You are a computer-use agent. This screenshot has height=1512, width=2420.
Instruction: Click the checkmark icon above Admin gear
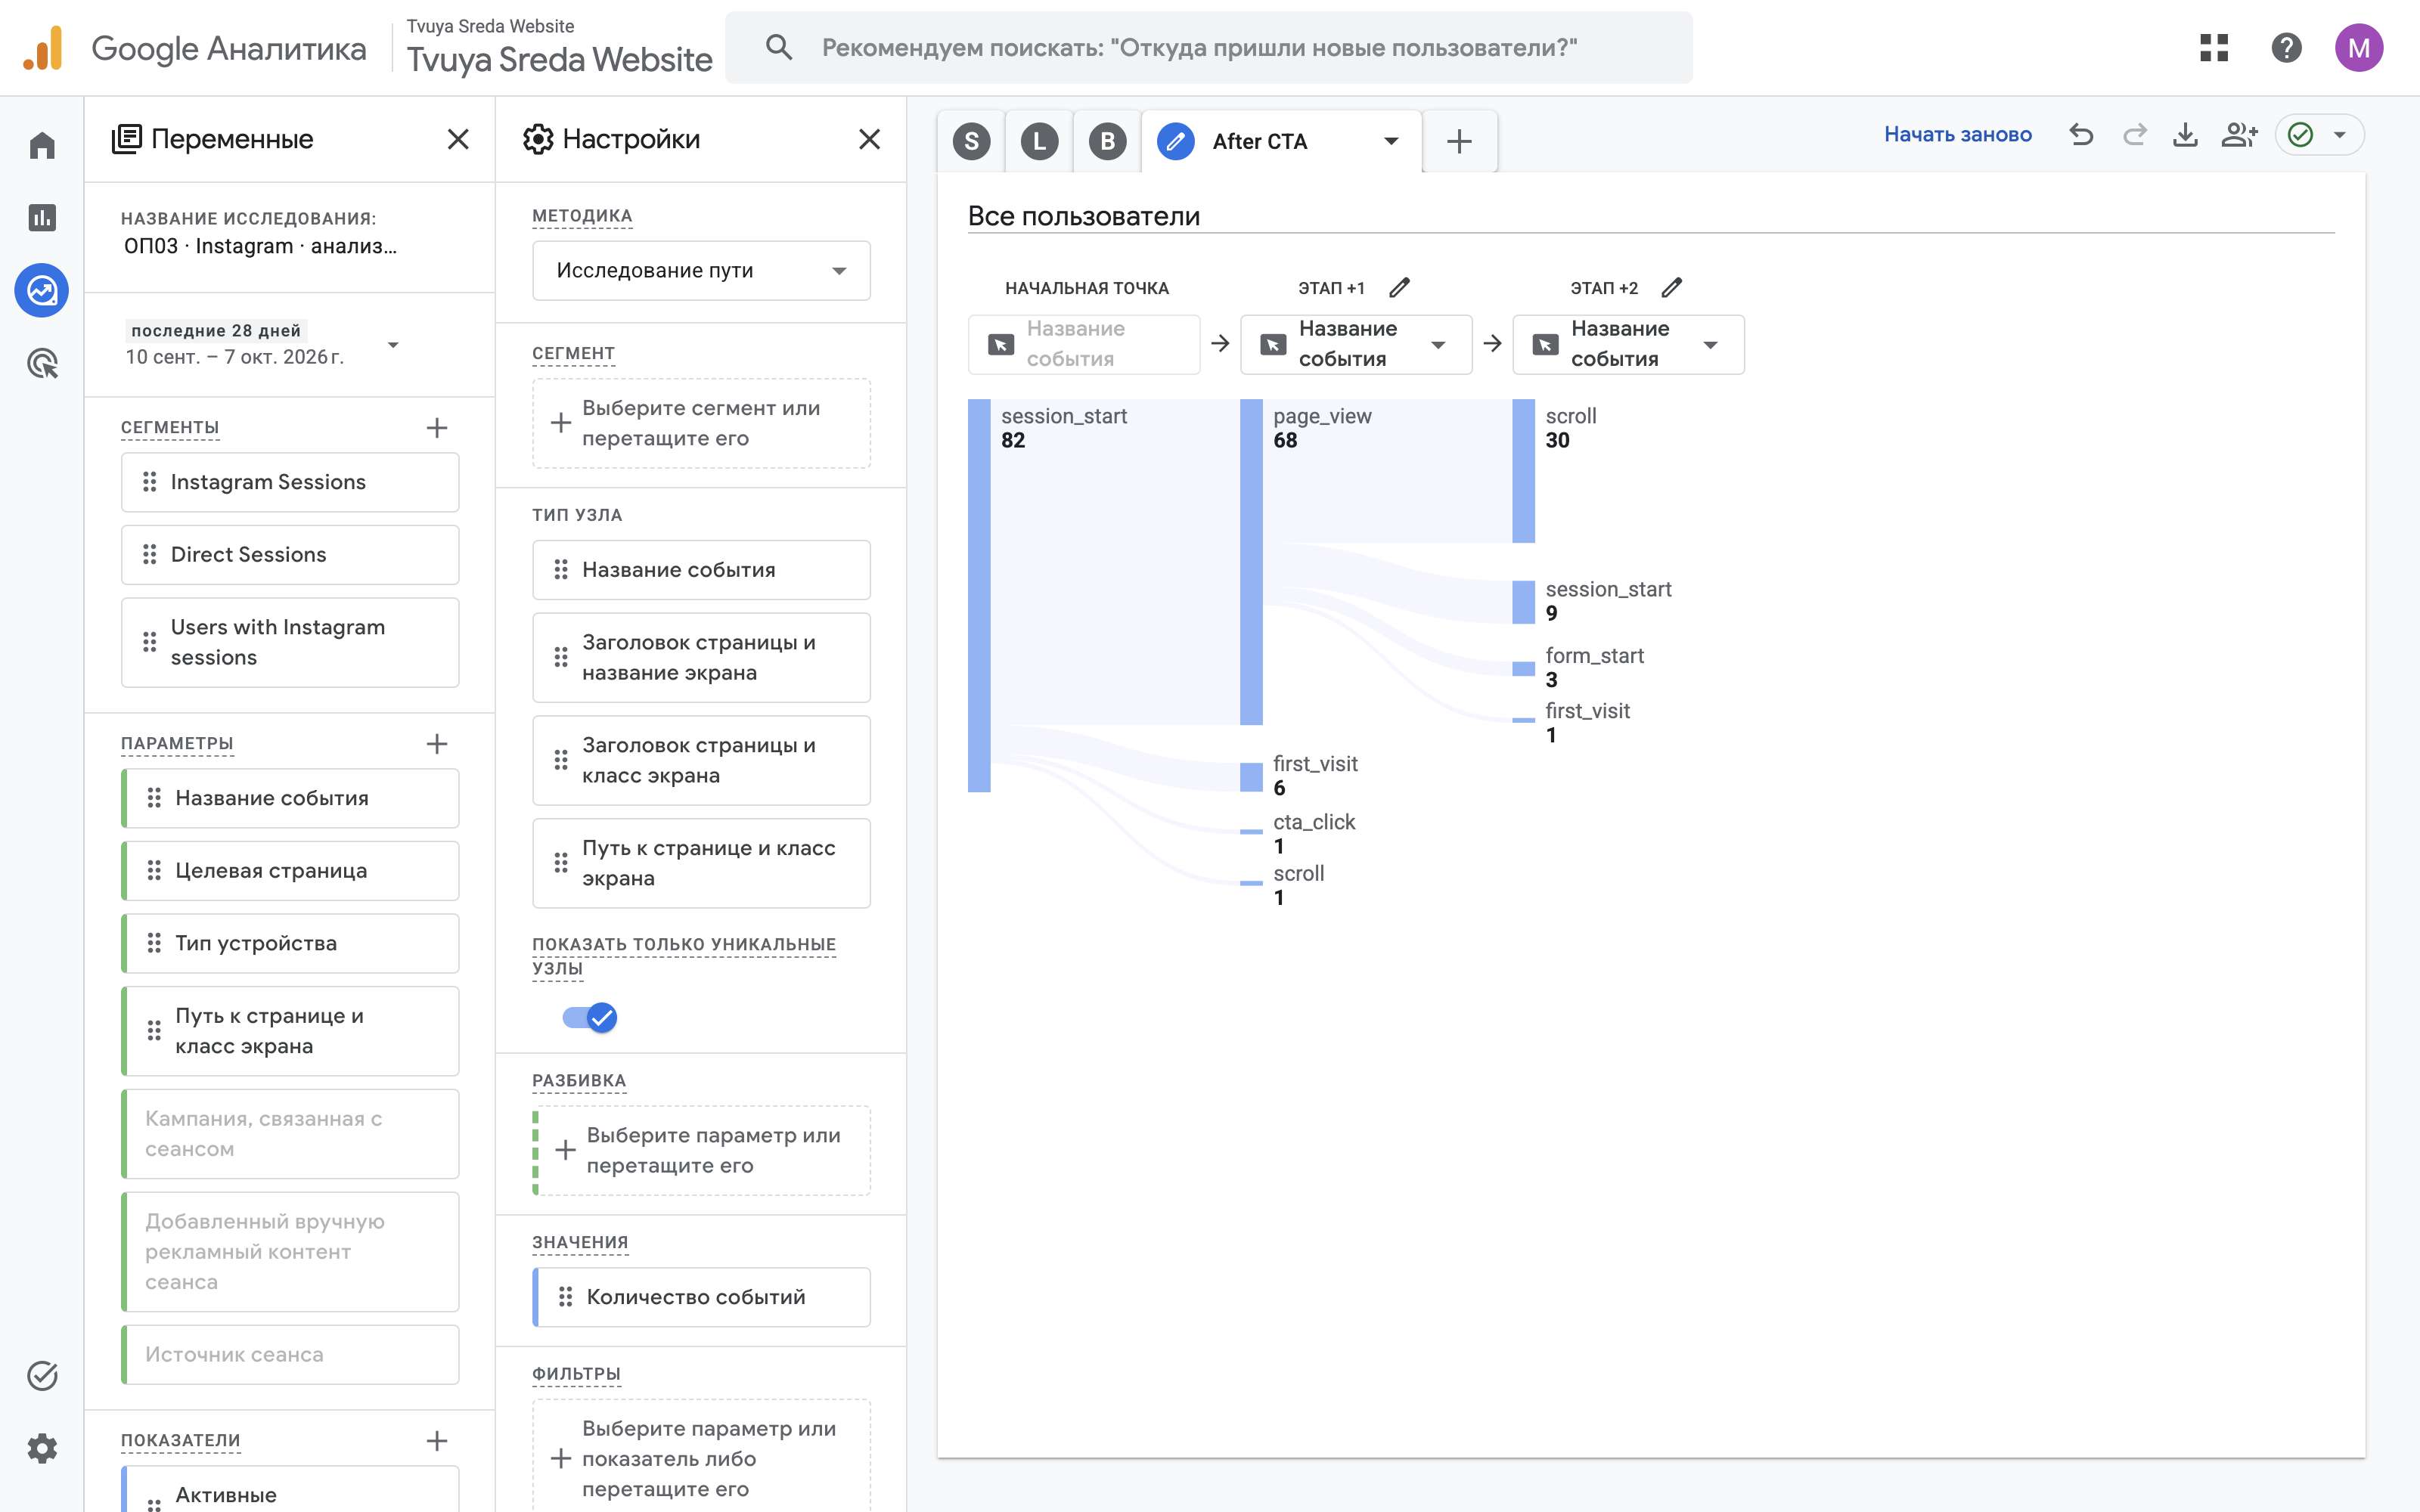pyautogui.click(x=42, y=1376)
